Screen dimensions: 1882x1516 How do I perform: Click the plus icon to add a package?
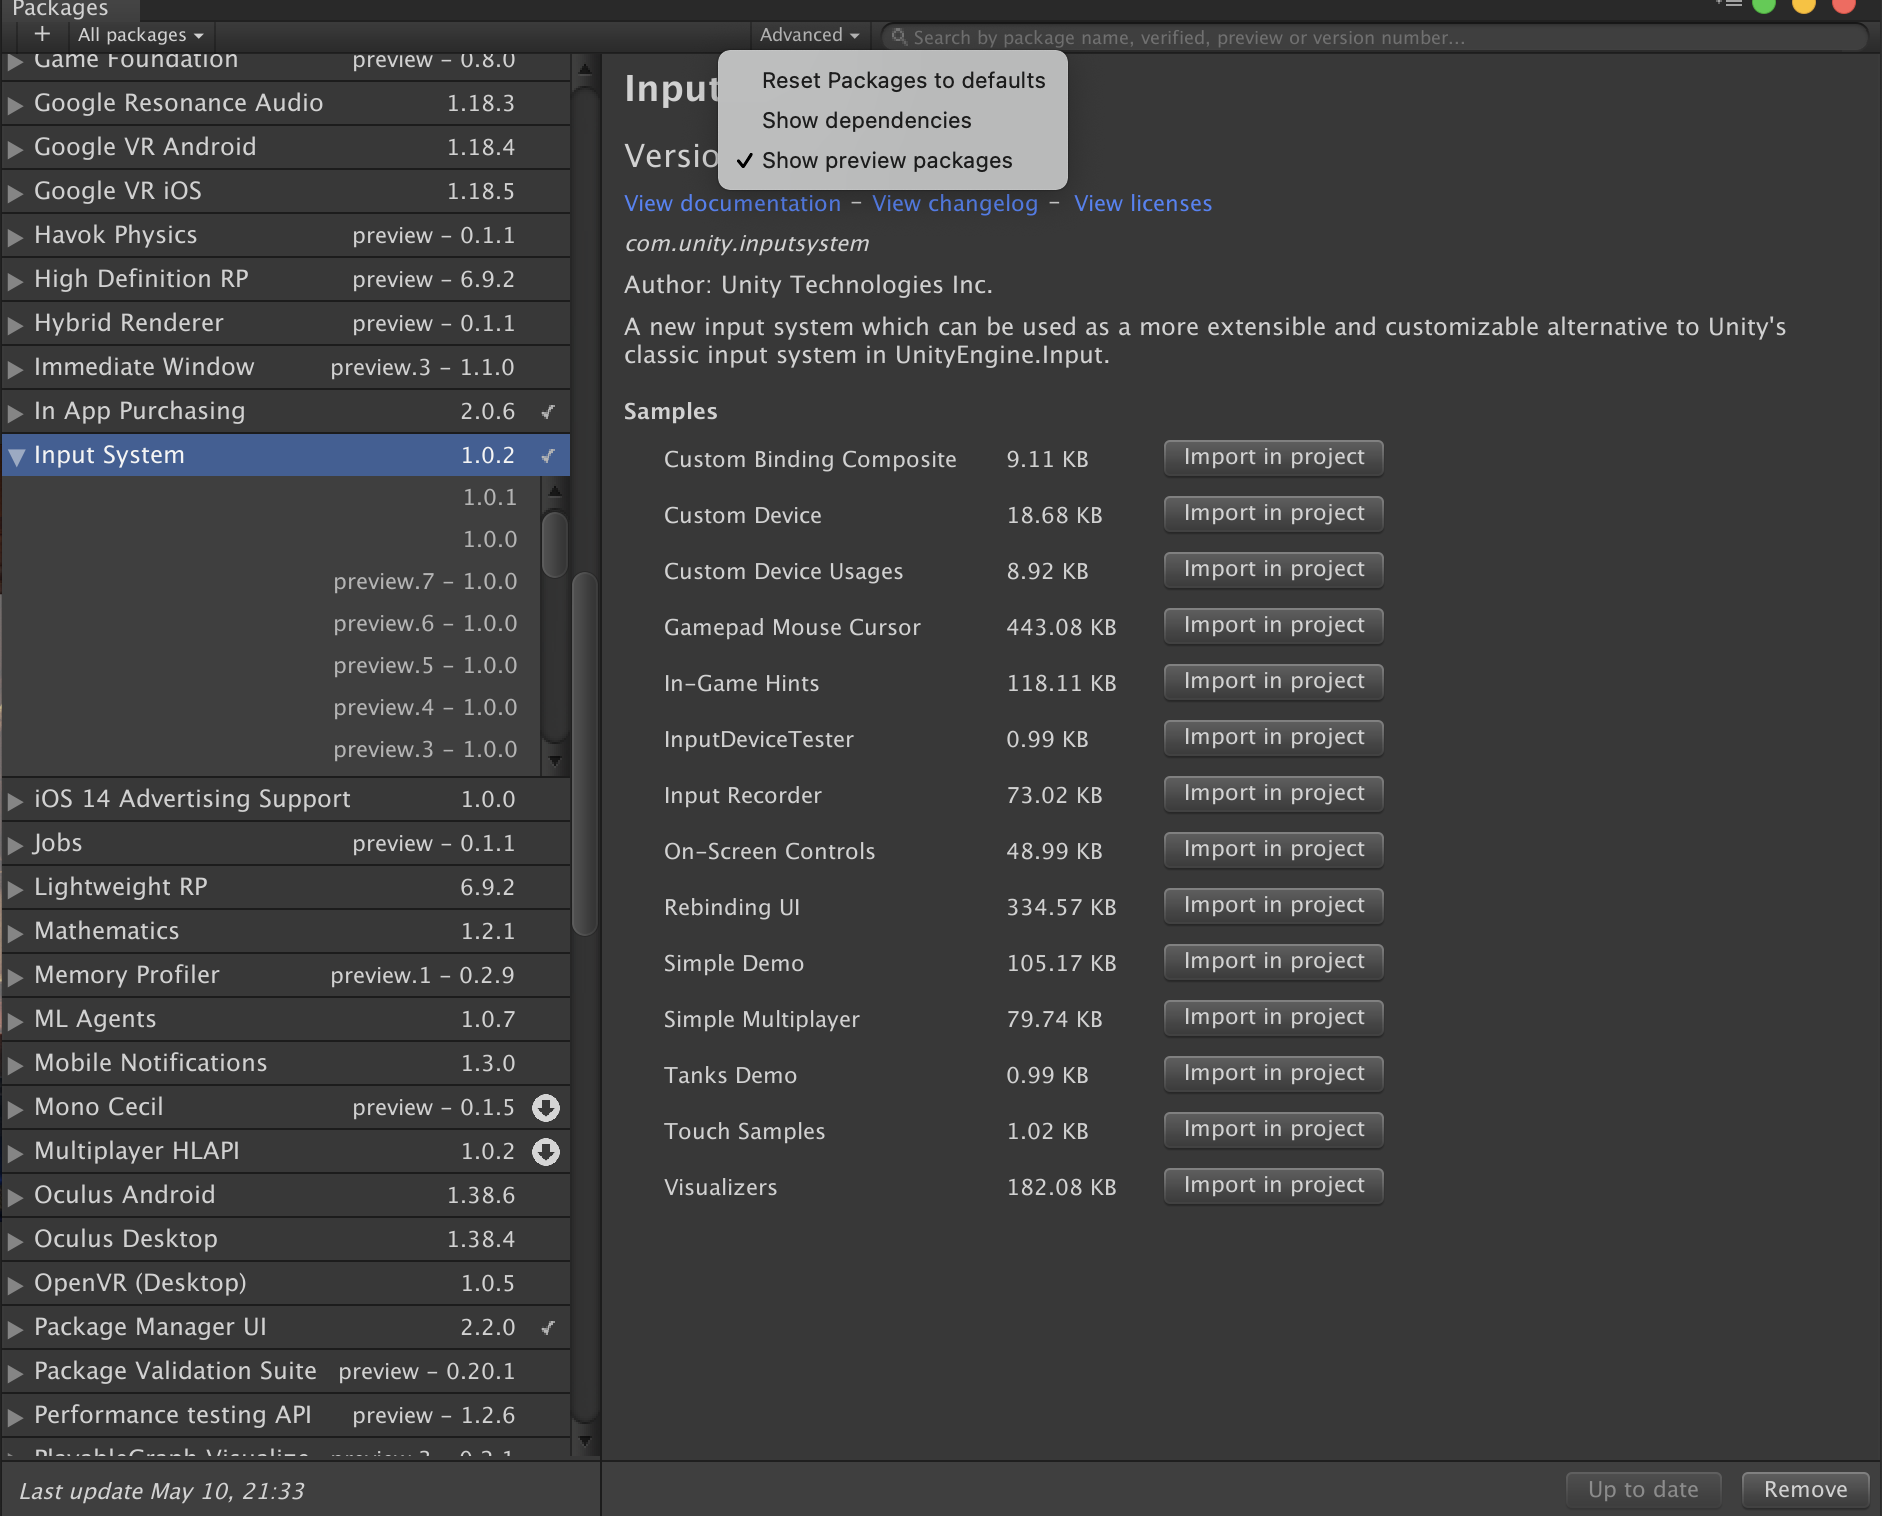(x=42, y=34)
